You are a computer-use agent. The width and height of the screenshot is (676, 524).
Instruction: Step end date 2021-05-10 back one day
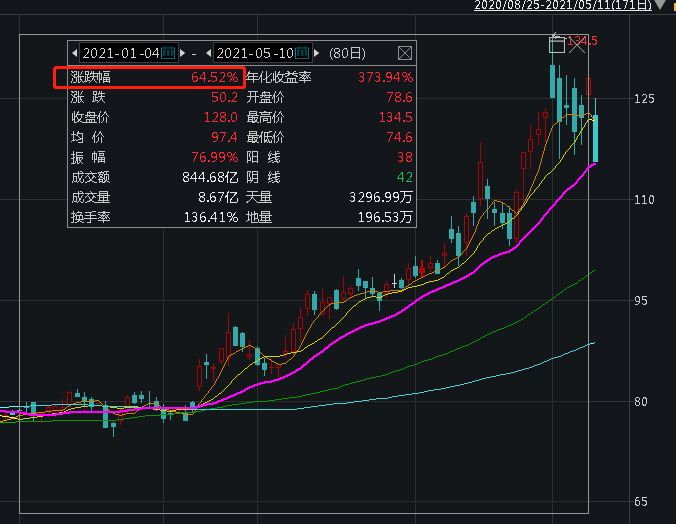click(208, 52)
